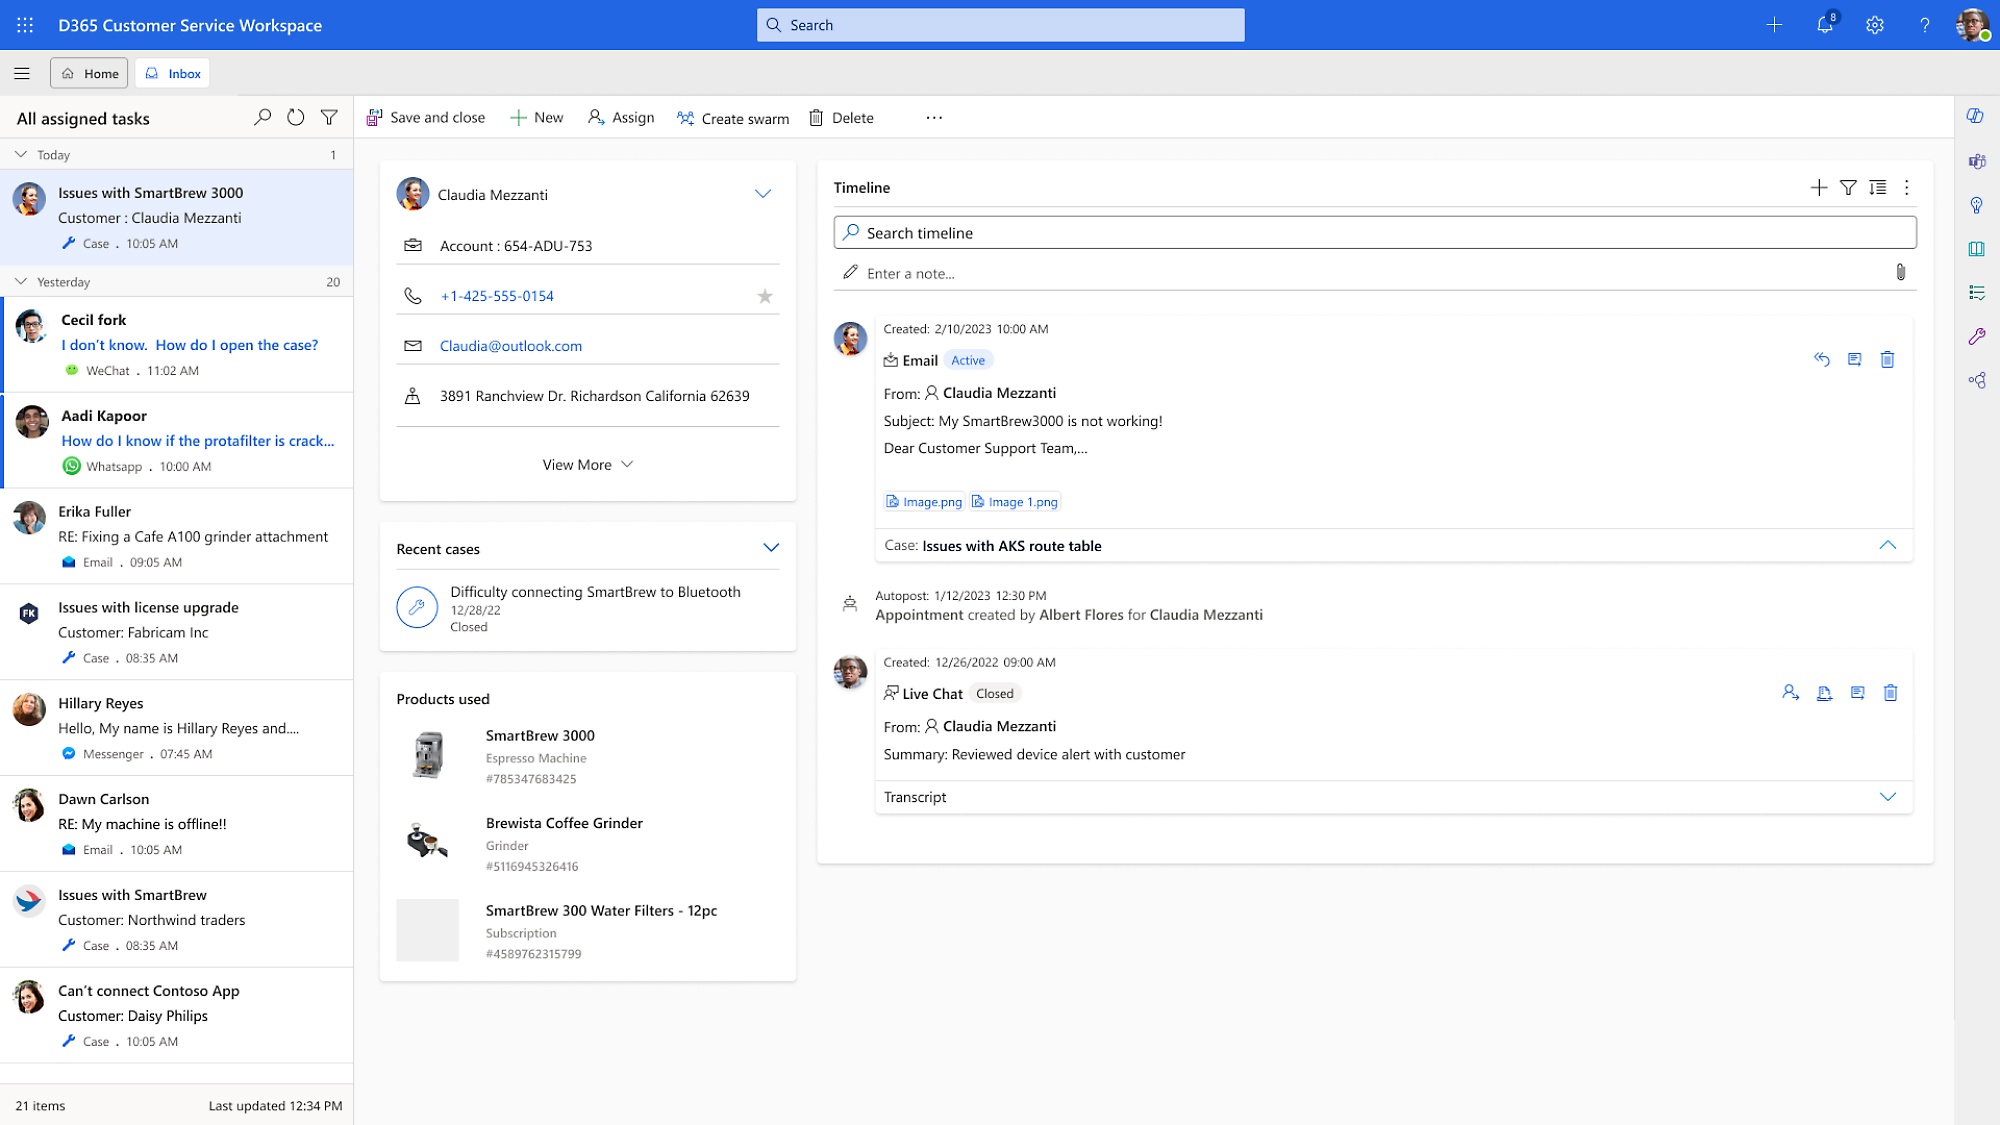Expand the Issues with AKS route table

tap(1889, 545)
